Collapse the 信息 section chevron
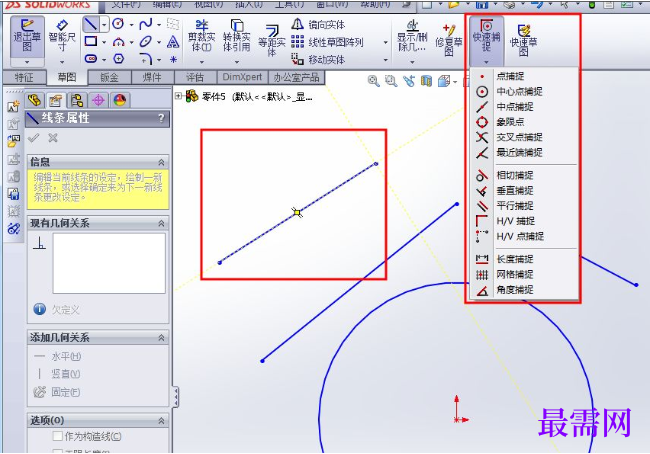 click(161, 162)
